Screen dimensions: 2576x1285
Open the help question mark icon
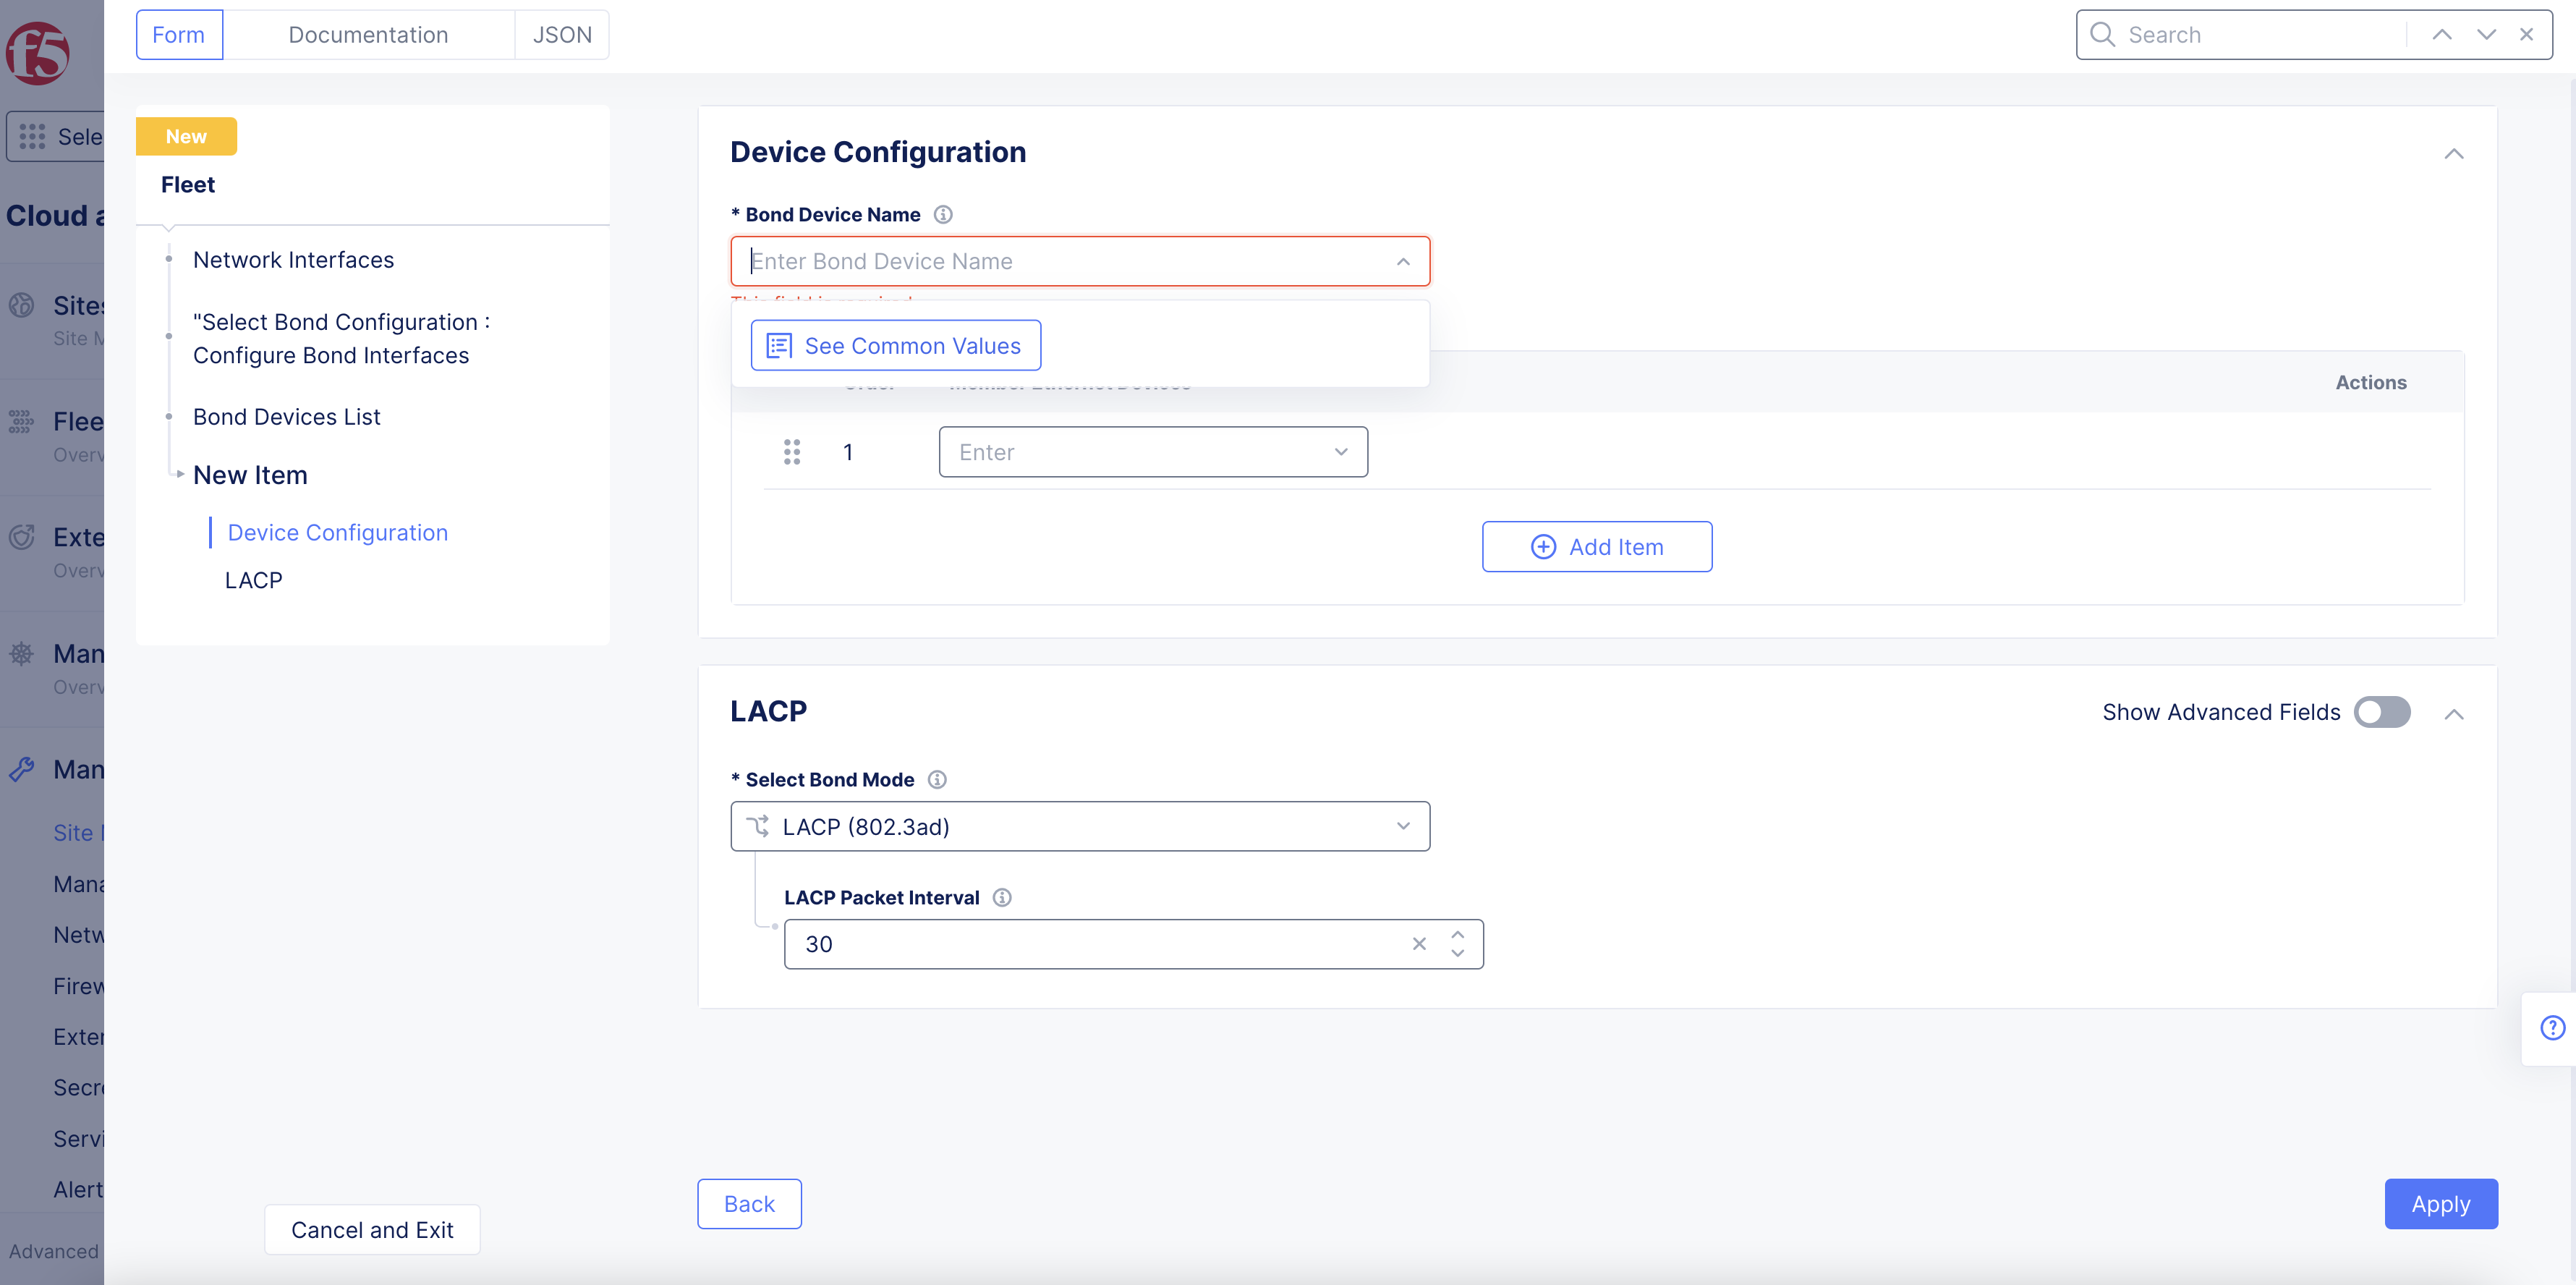pos(2553,1028)
